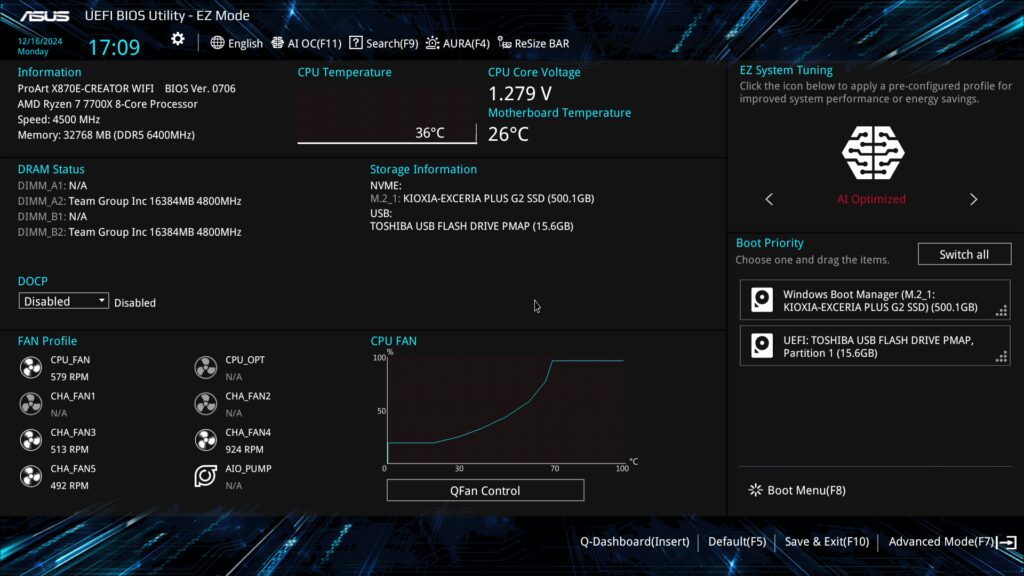
Task: Click the AI Optimized brain icon
Action: [x=872, y=153]
